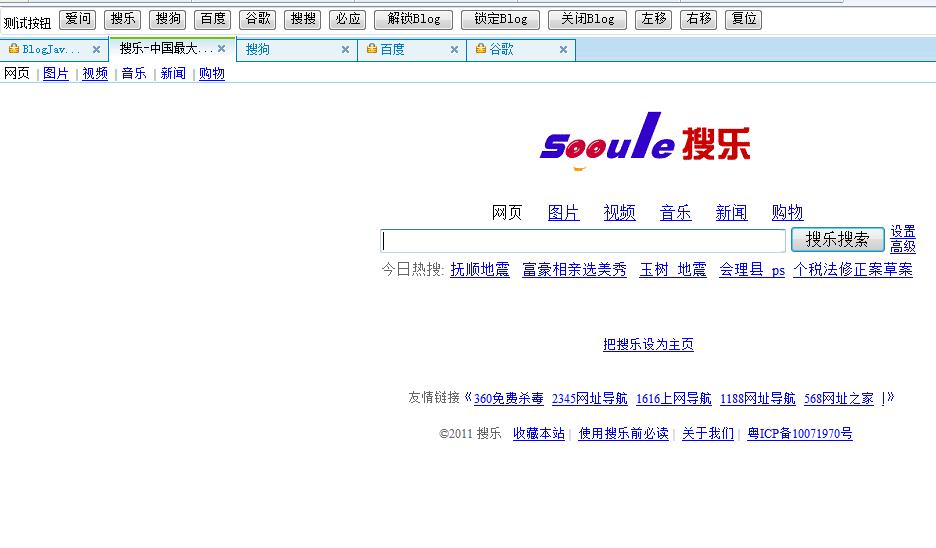Click the 关闭Blog button
This screenshot has width=936, height=548.
[x=587, y=19]
